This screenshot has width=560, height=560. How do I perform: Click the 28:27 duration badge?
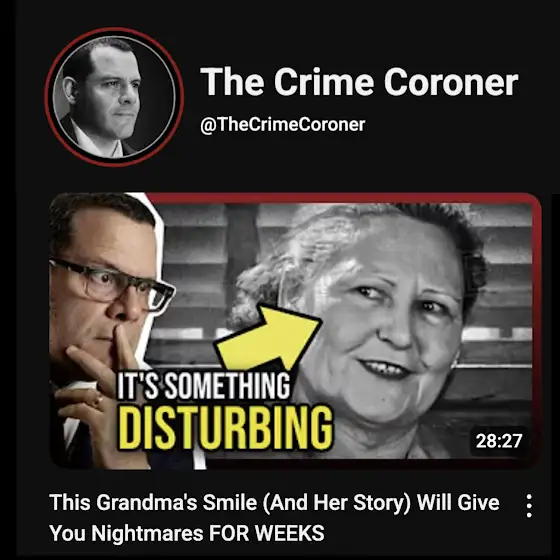pos(499,441)
